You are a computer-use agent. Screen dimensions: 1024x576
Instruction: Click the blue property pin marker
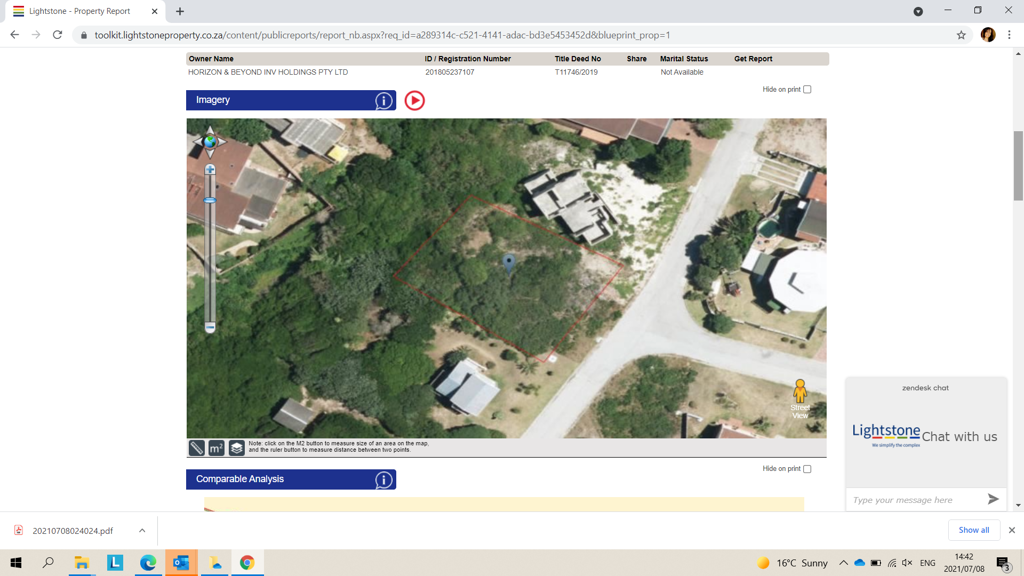(509, 262)
